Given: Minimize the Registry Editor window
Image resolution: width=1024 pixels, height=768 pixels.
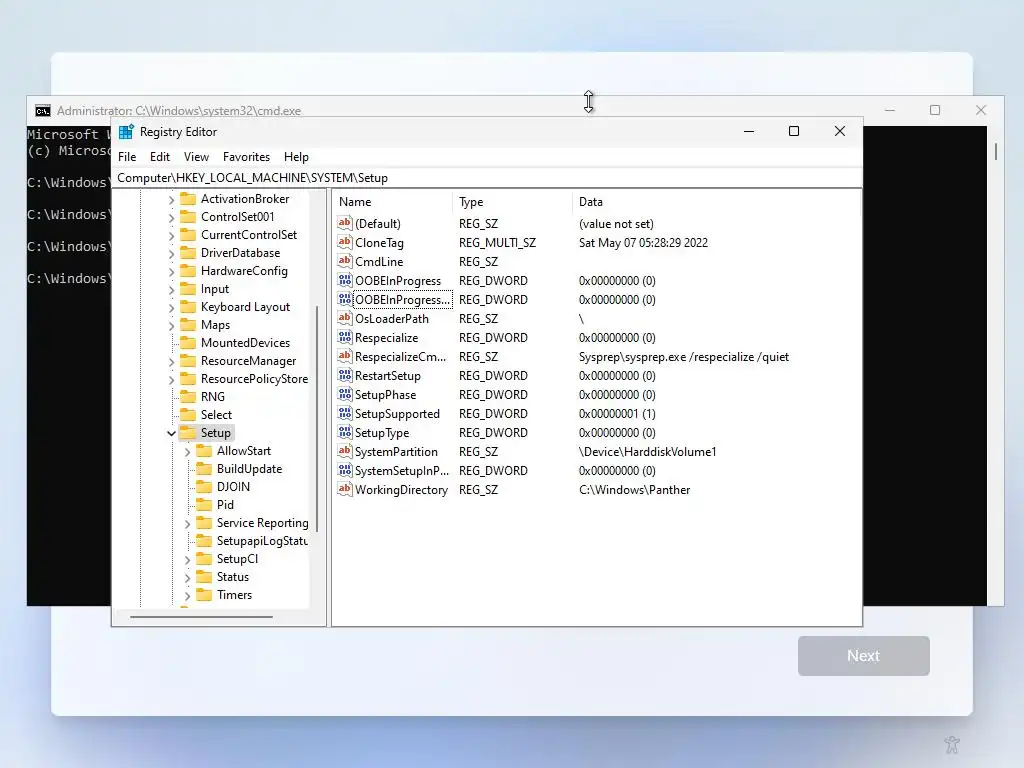Looking at the screenshot, I should point(749,131).
